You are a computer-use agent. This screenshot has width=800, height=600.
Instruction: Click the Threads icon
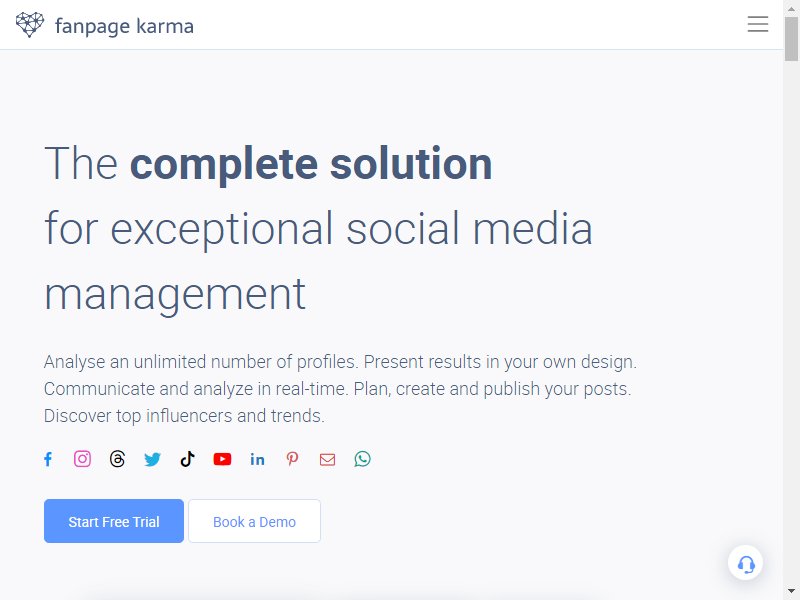click(117, 459)
